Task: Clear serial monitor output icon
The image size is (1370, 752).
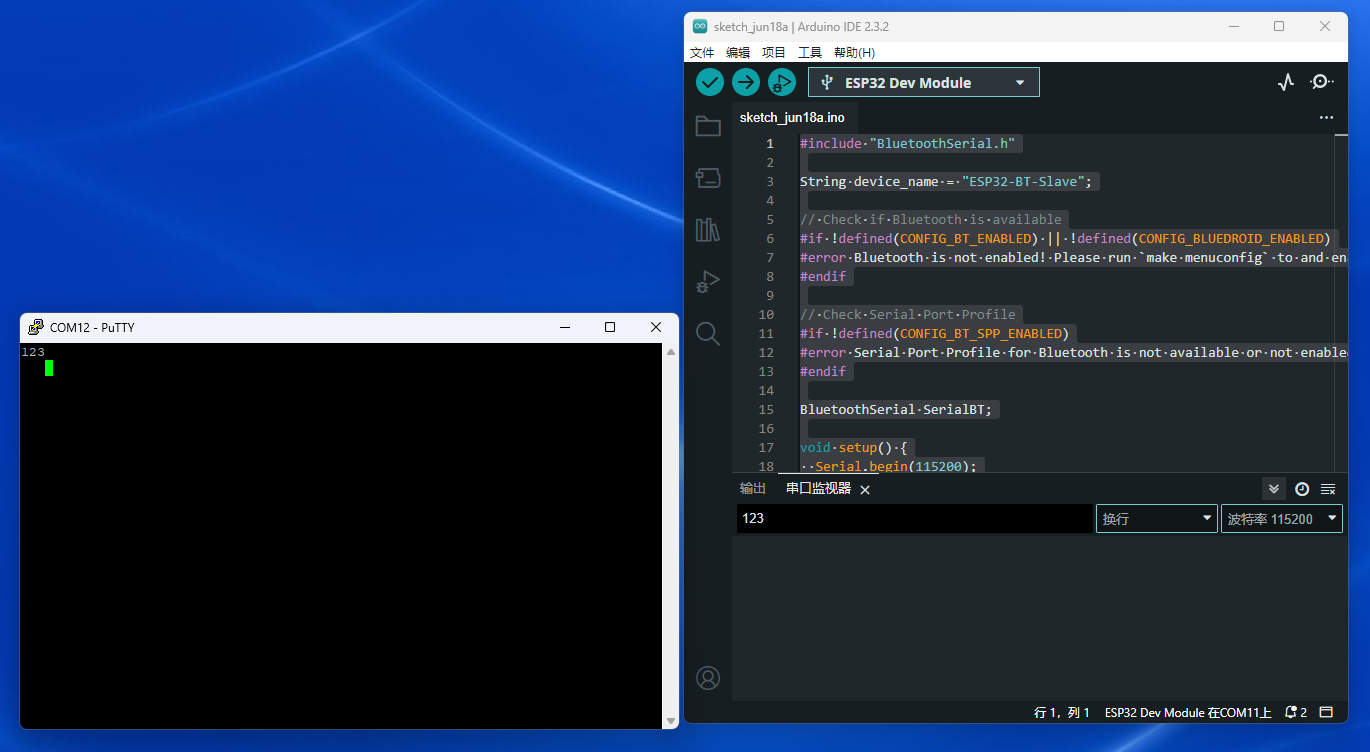Action: click(x=1328, y=489)
